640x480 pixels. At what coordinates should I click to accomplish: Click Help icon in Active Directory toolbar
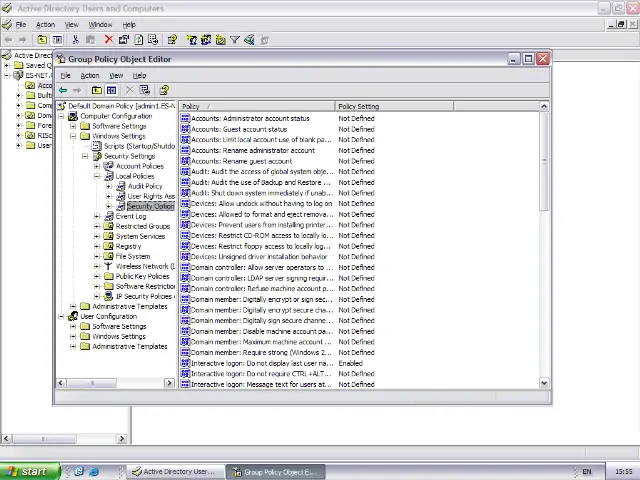pos(172,40)
